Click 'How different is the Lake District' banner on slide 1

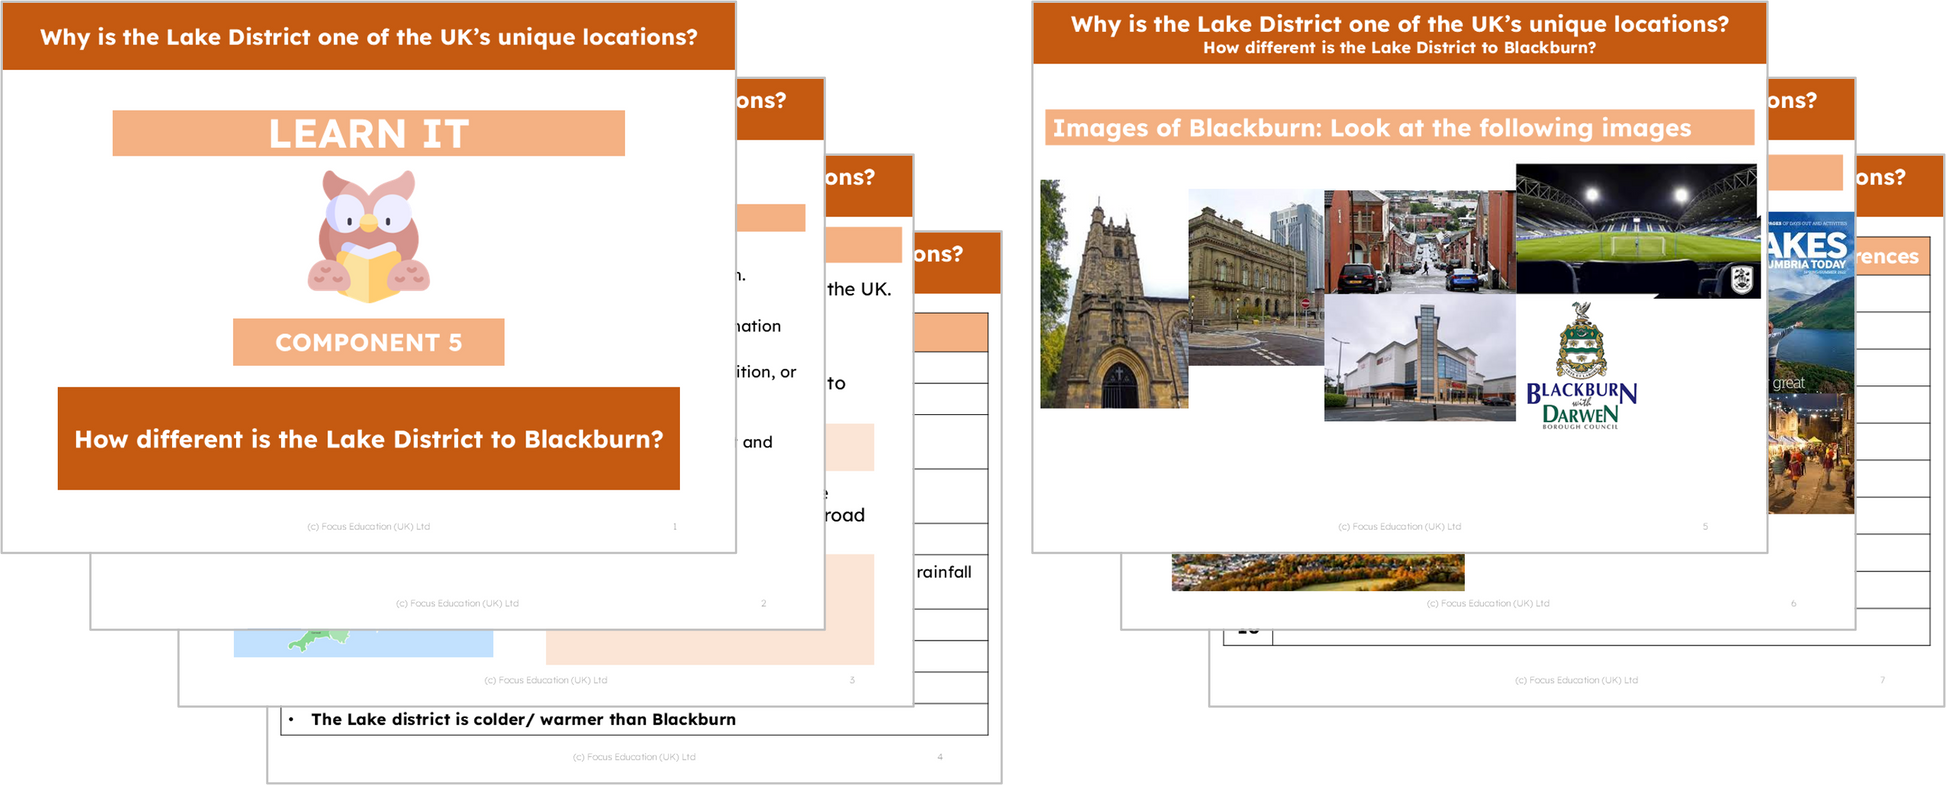click(x=369, y=439)
